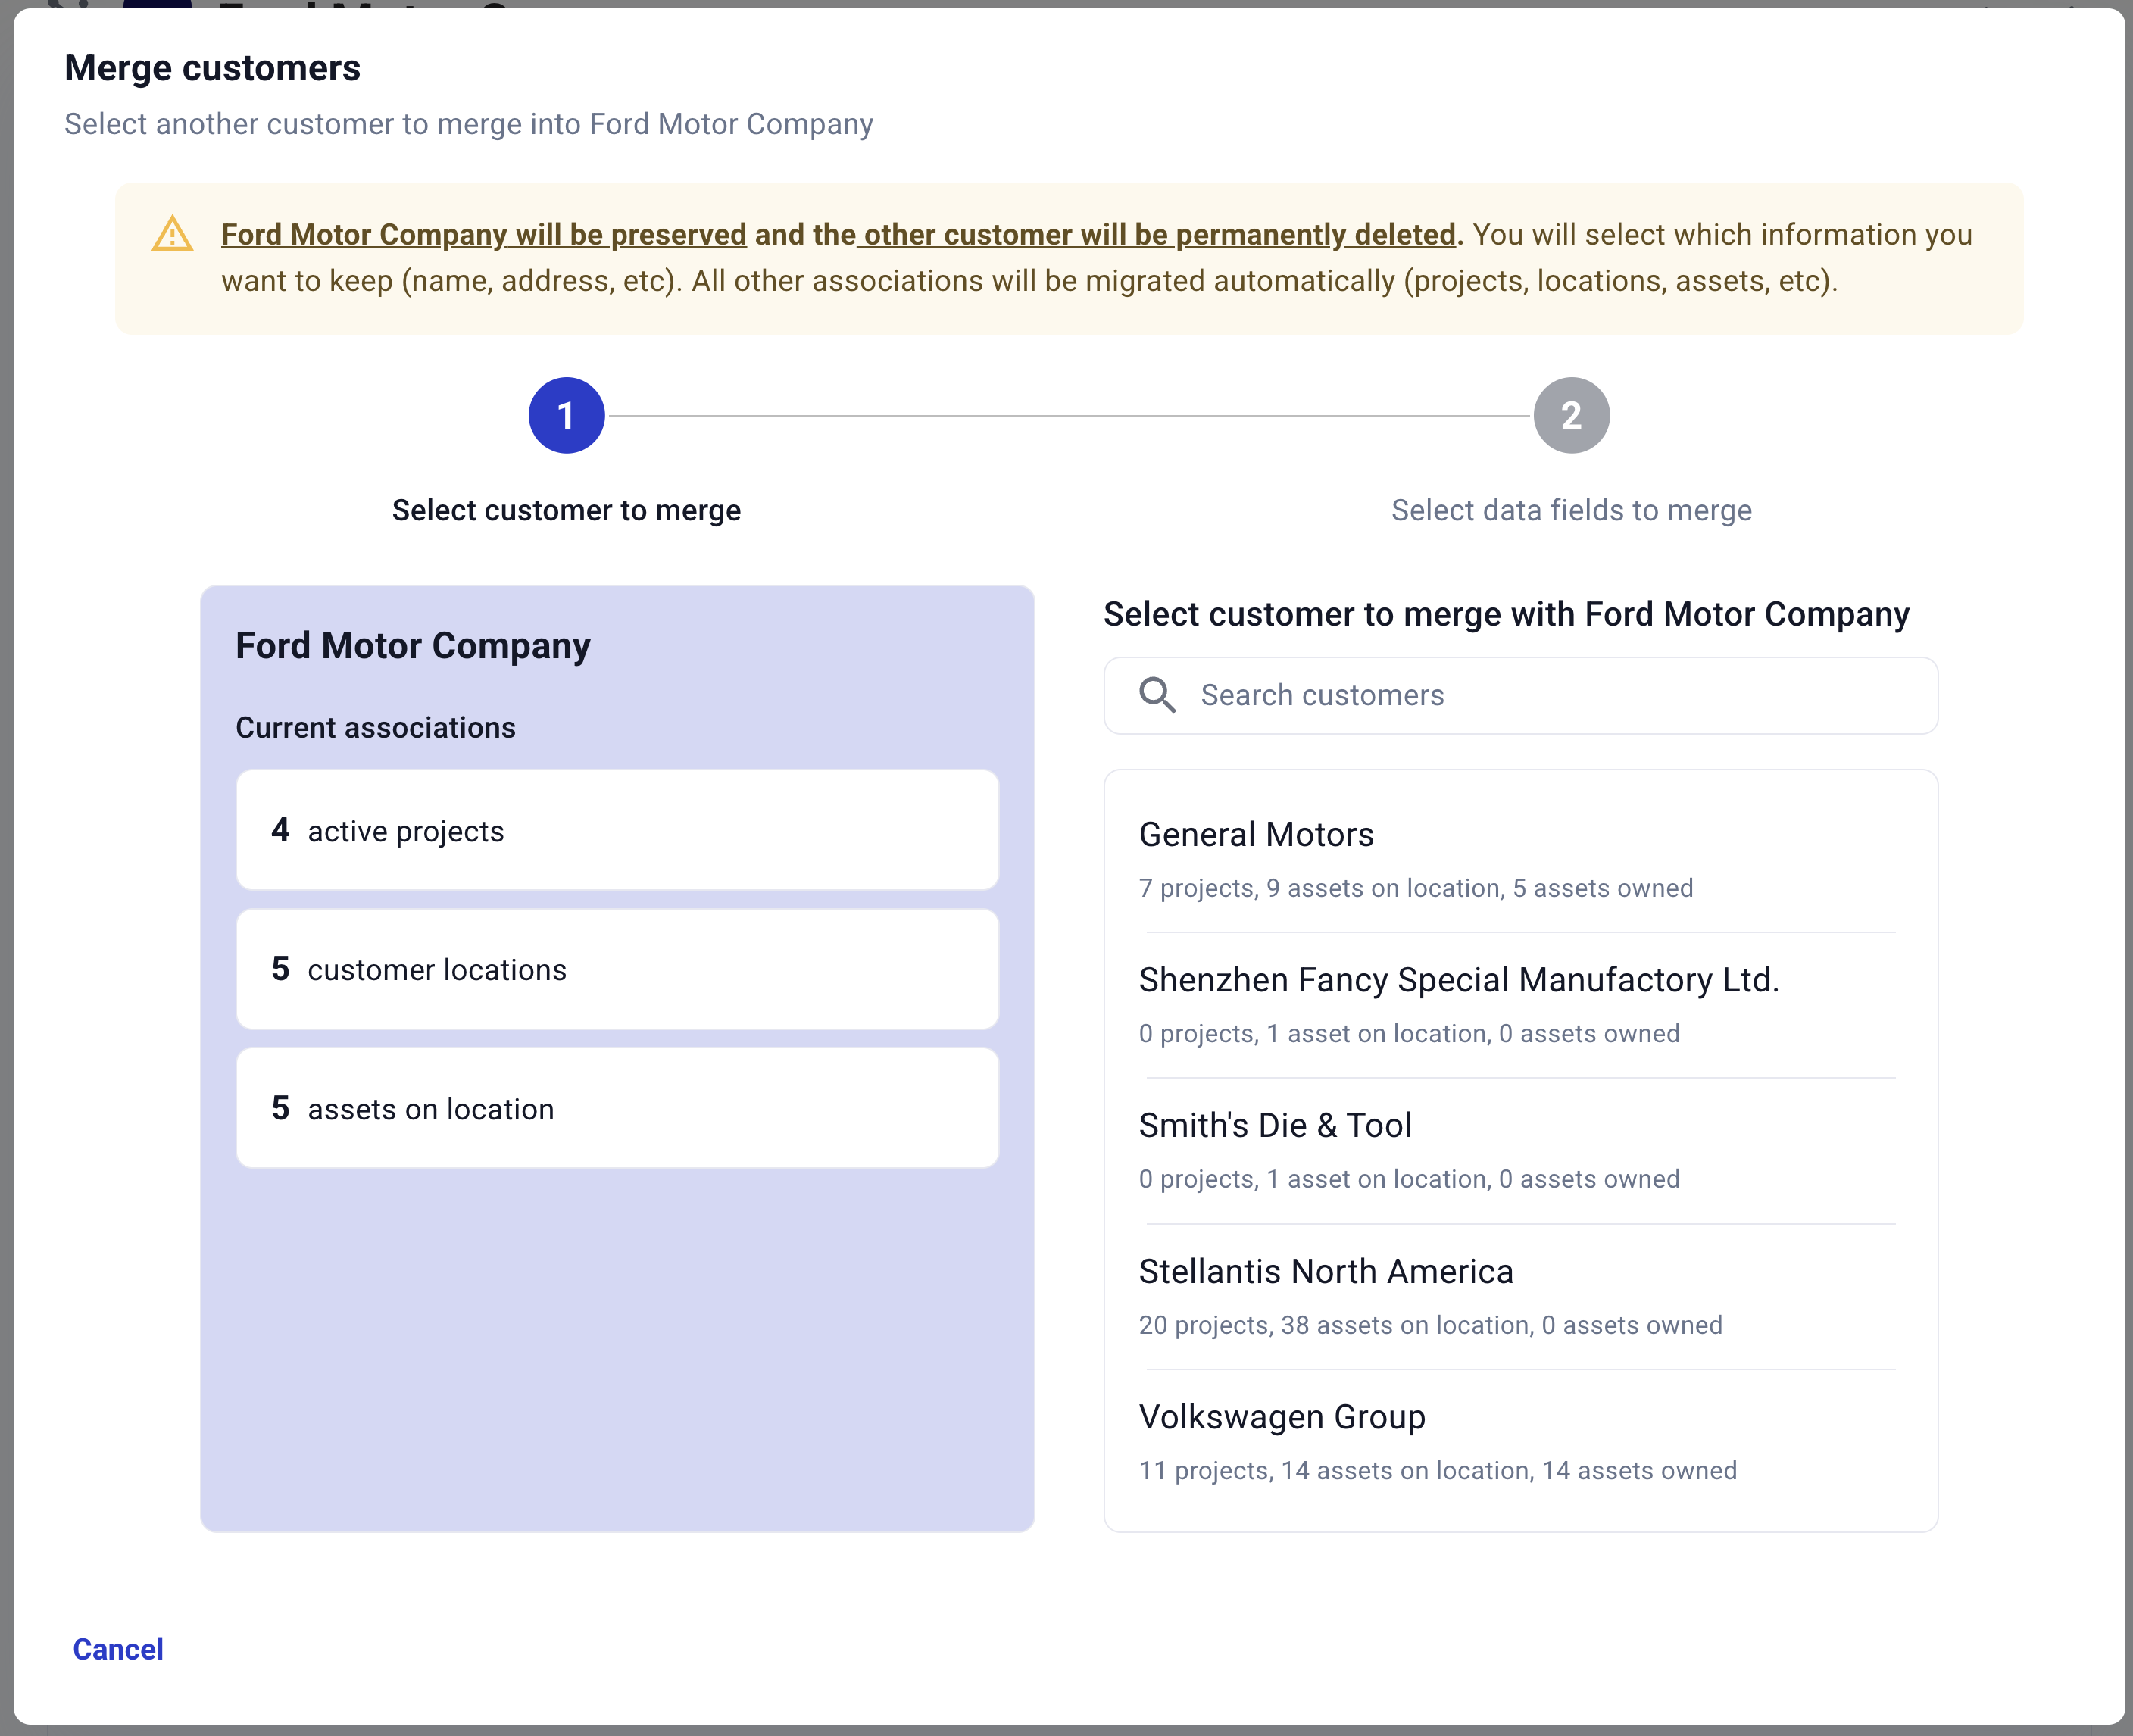2133x1736 pixels.
Task: Pick Stellantis North America from list
Action: click(1520, 1297)
